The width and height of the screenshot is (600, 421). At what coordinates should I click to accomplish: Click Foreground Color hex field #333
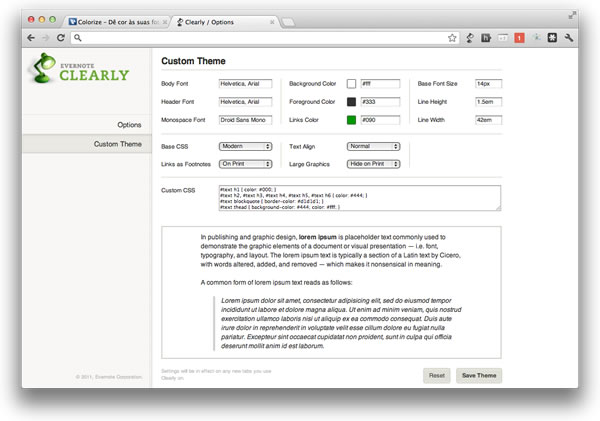[x=380, y=102]
